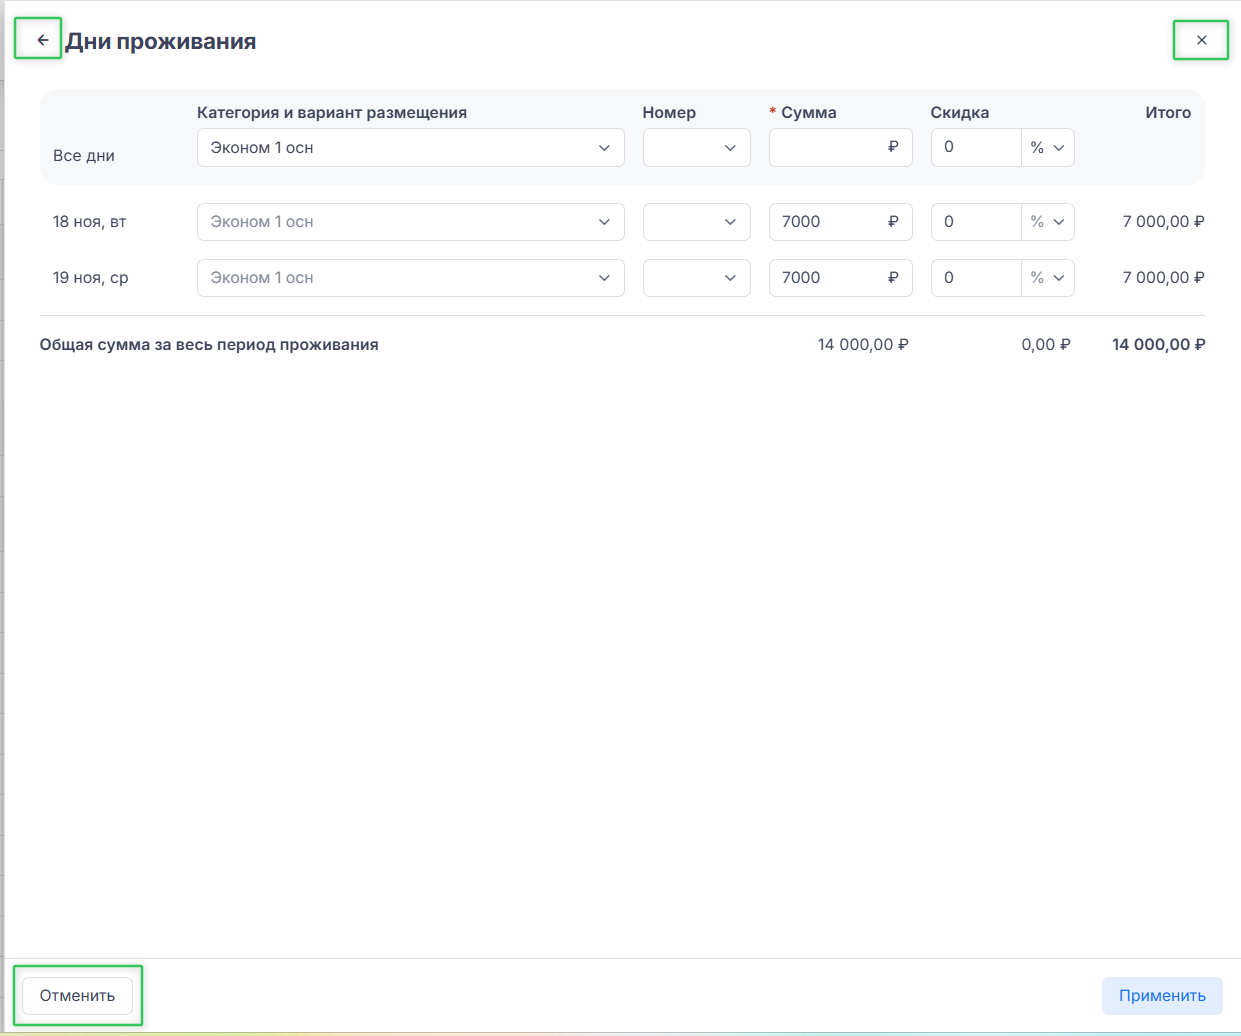Click the 7000 sum field for 18 ноя

coord(826,222)
